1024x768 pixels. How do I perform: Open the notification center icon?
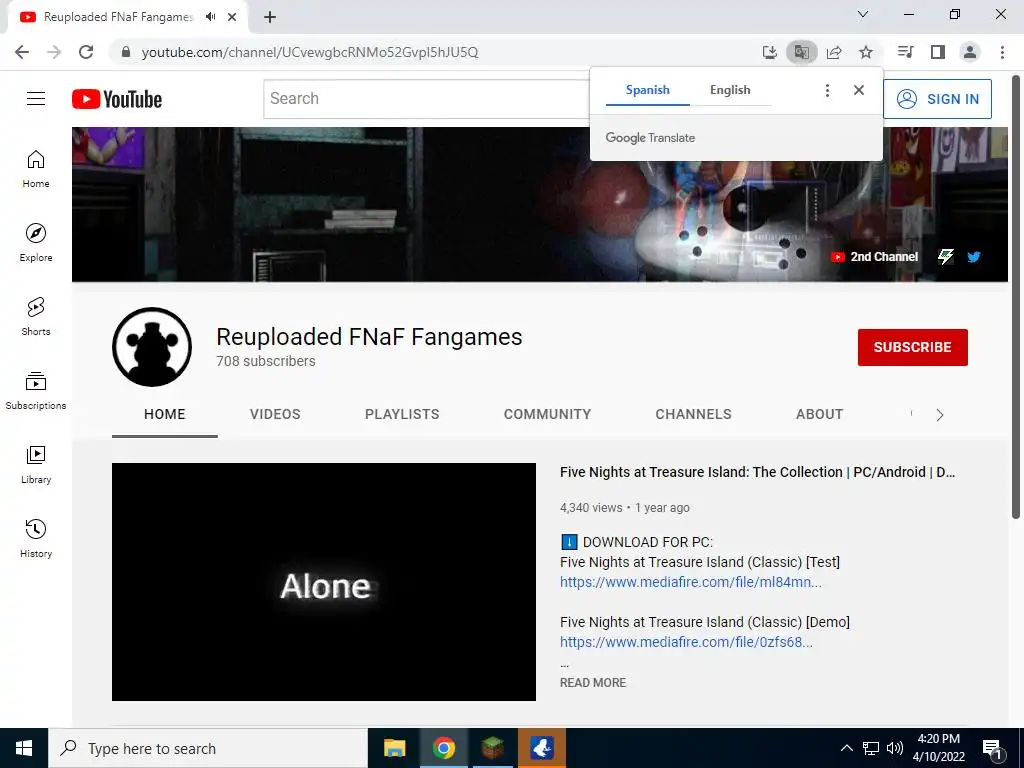(993, 749)
